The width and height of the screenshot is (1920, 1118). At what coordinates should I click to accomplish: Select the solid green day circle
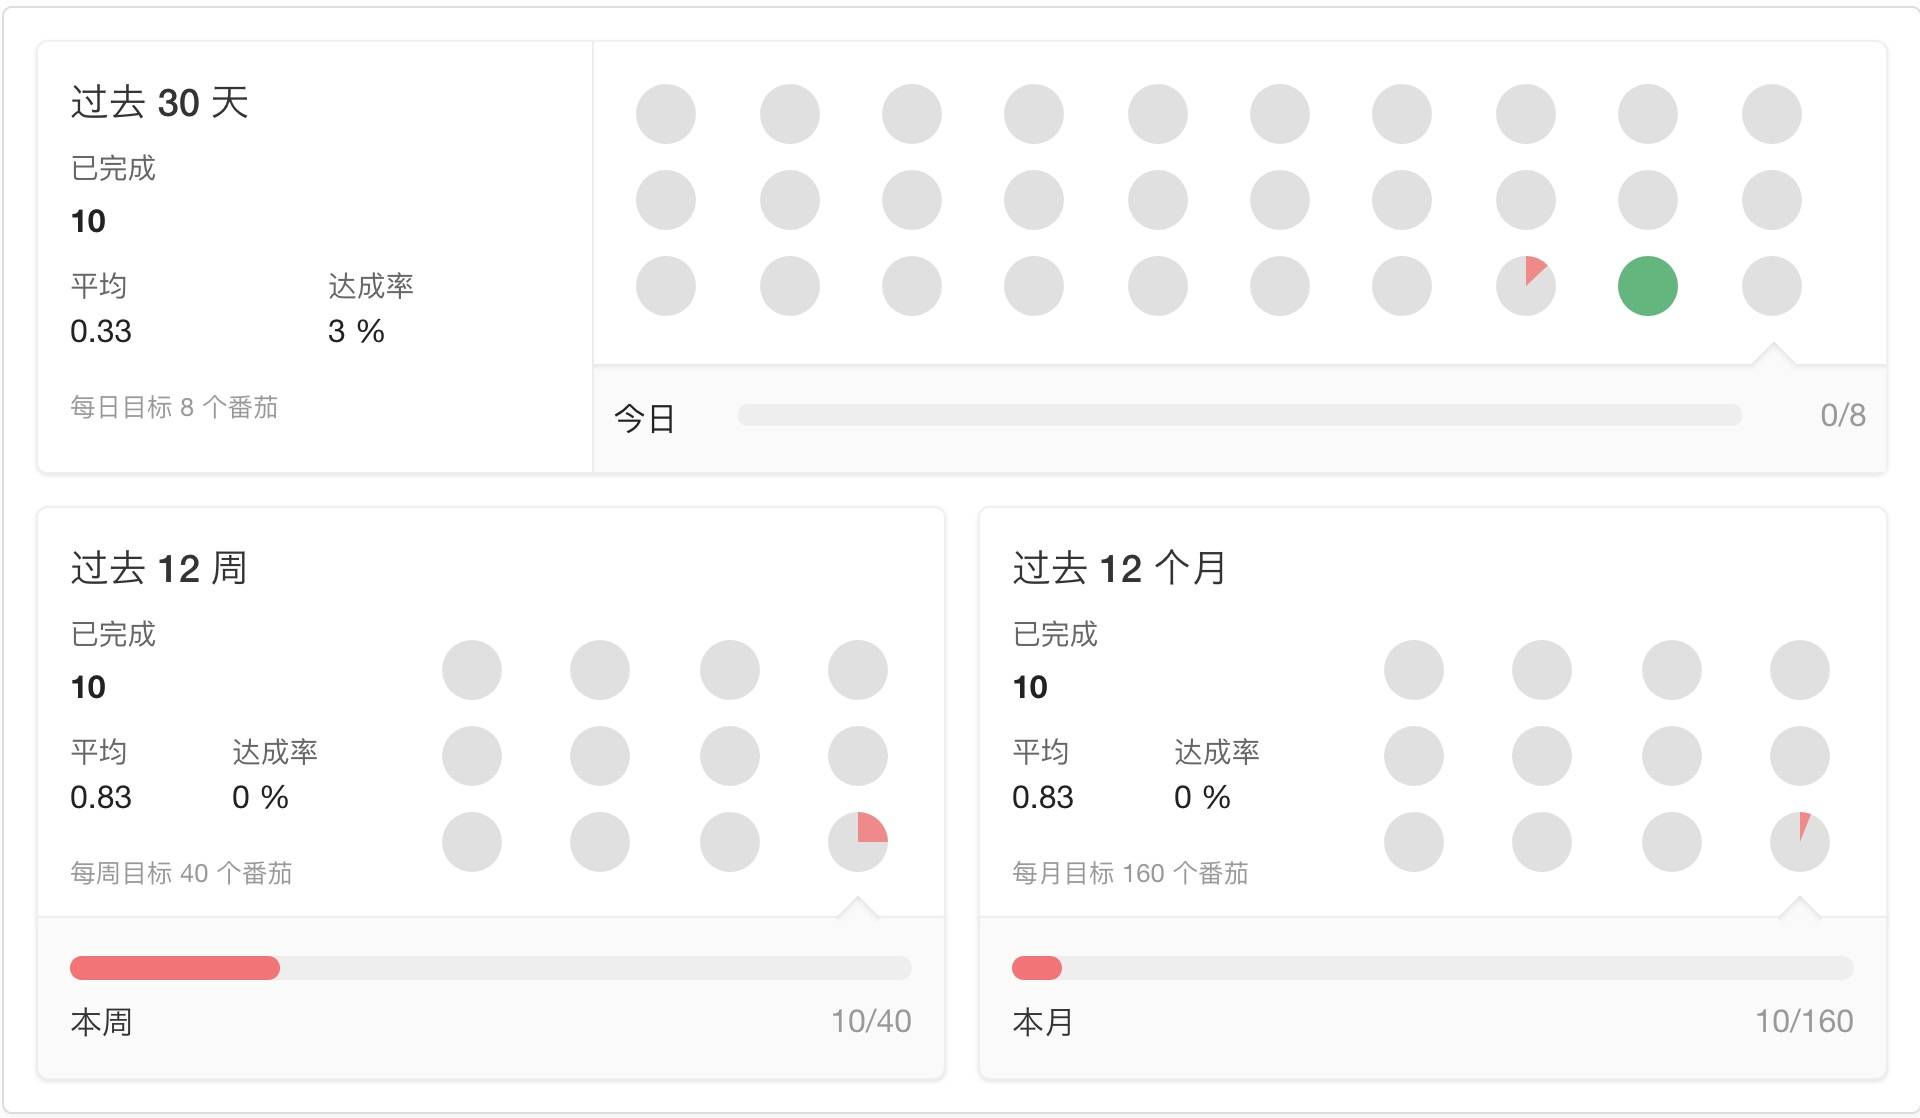click(x=1647, y=286)
